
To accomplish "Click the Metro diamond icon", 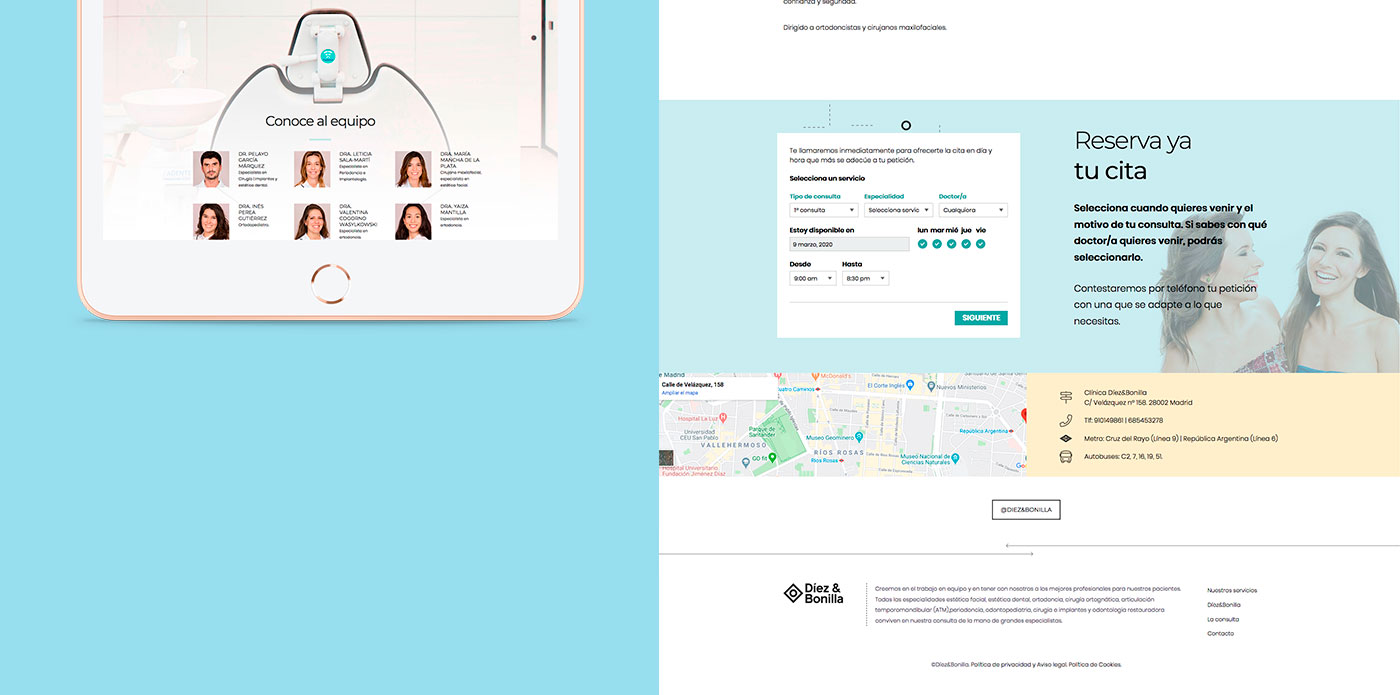I will [1066, 438].
